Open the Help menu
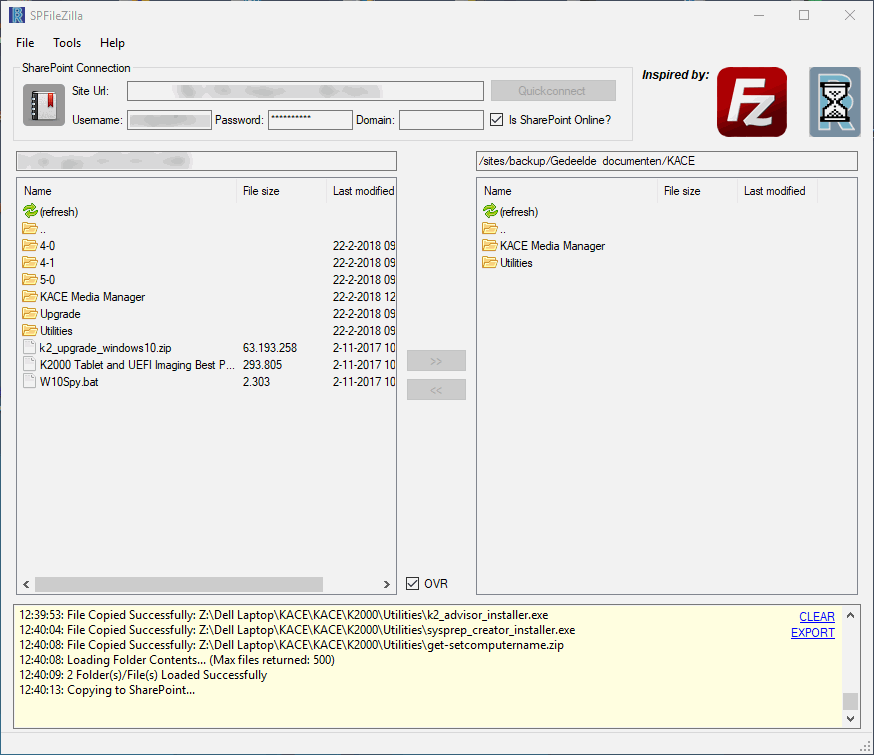Screen dimensions: 874x755 pos(112,43)
